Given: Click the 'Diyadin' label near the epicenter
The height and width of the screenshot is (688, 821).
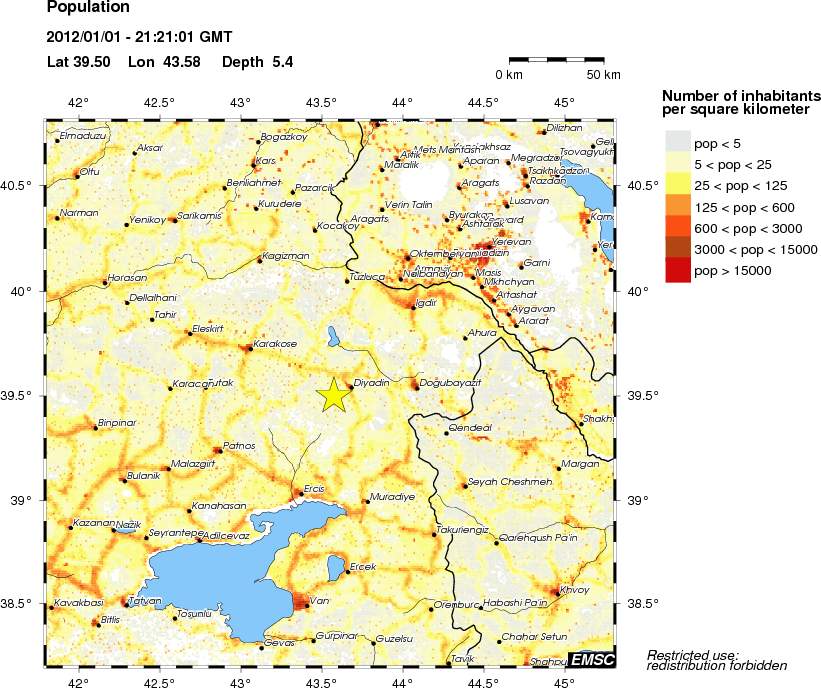Looking at the screenshot, I should [x=372, y=383].
